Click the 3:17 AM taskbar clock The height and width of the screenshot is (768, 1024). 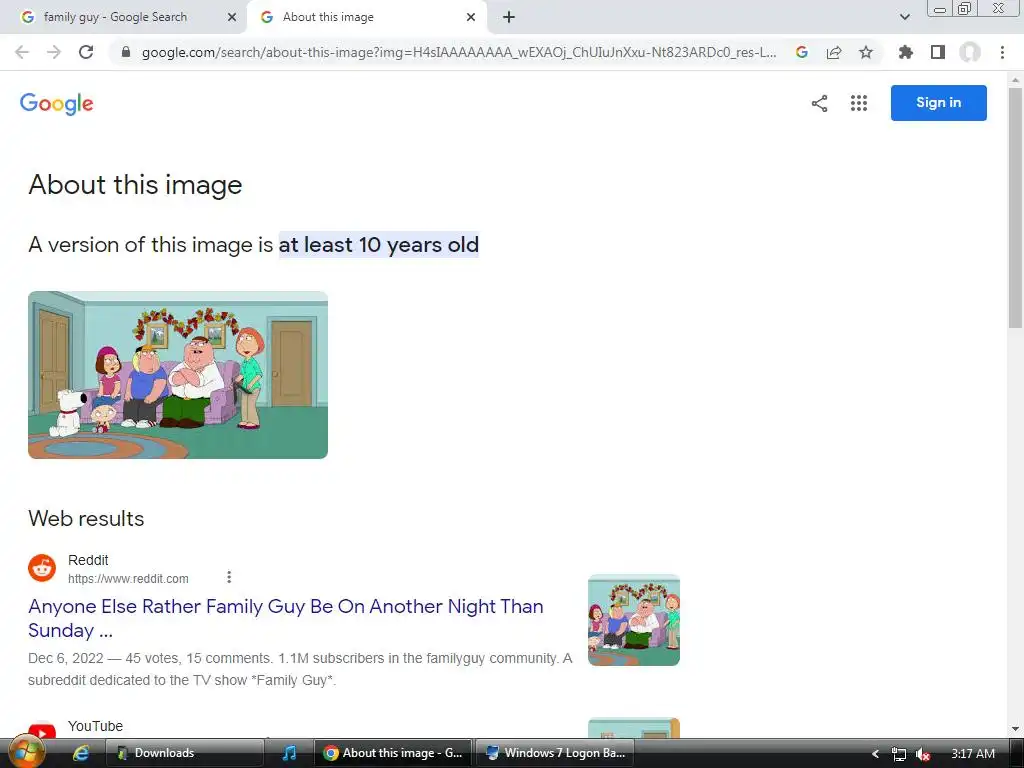[972, 753]
